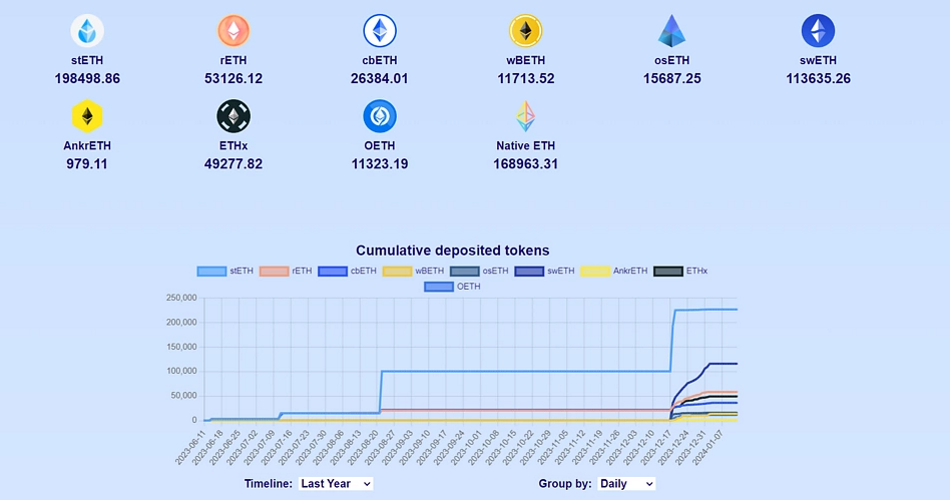950x500 pixels.
Task: Click the rETH token icon
Action: [233, 30]
